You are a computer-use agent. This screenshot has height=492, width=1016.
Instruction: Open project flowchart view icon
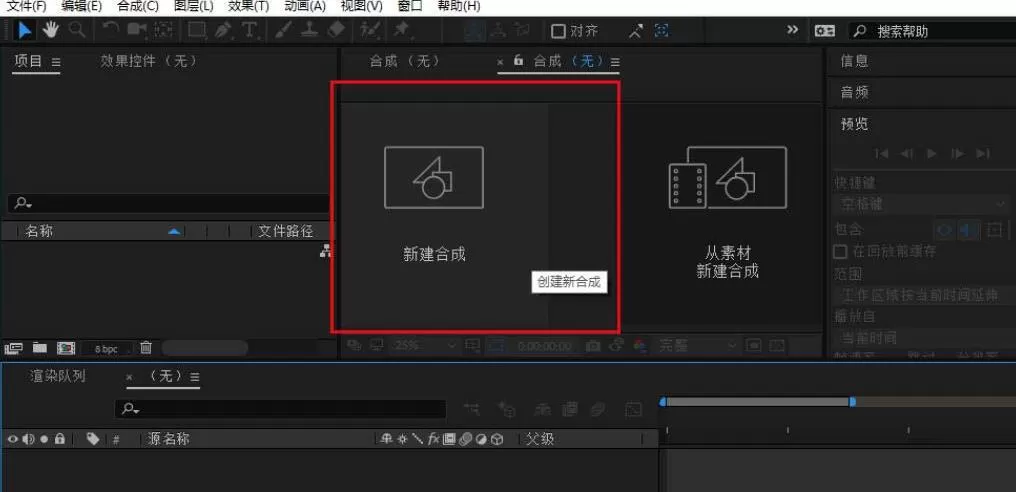tap(325, 252)
